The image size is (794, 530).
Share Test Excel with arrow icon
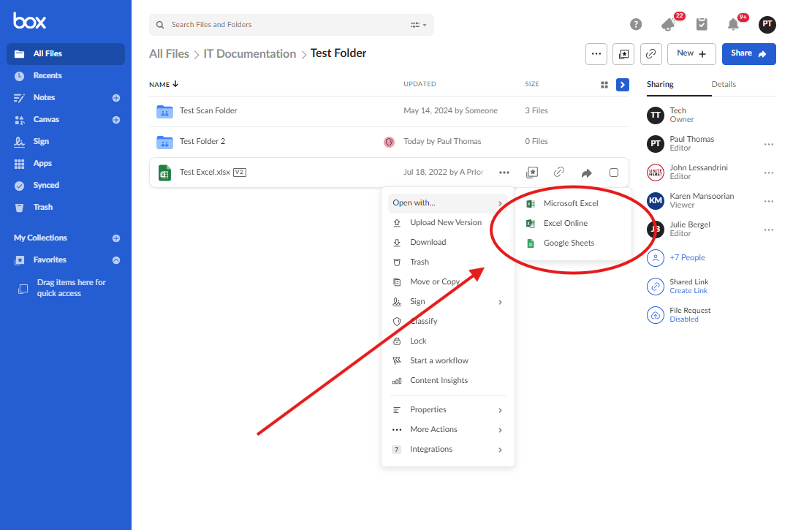586,173
